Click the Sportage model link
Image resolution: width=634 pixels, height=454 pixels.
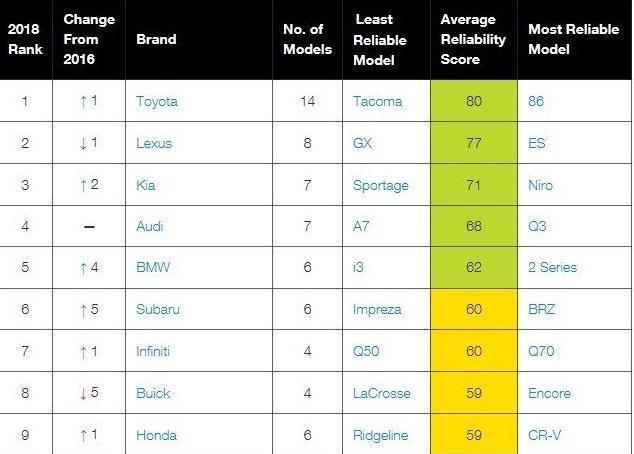pos(380,186)
